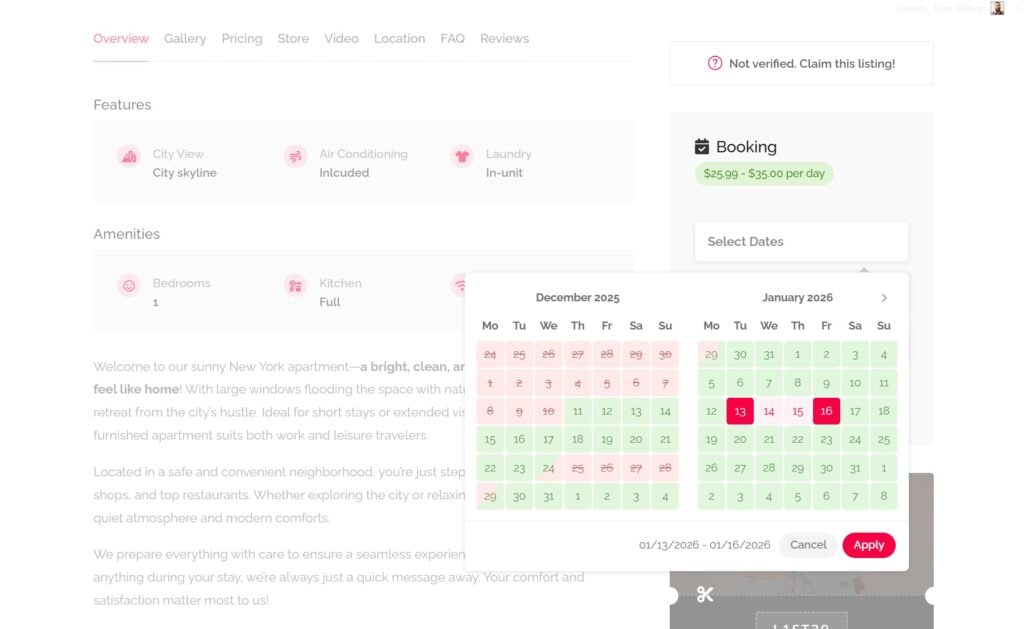Click the user avatar in top bar
Viewport: 1024px width, 629px height.
point(997,8)
